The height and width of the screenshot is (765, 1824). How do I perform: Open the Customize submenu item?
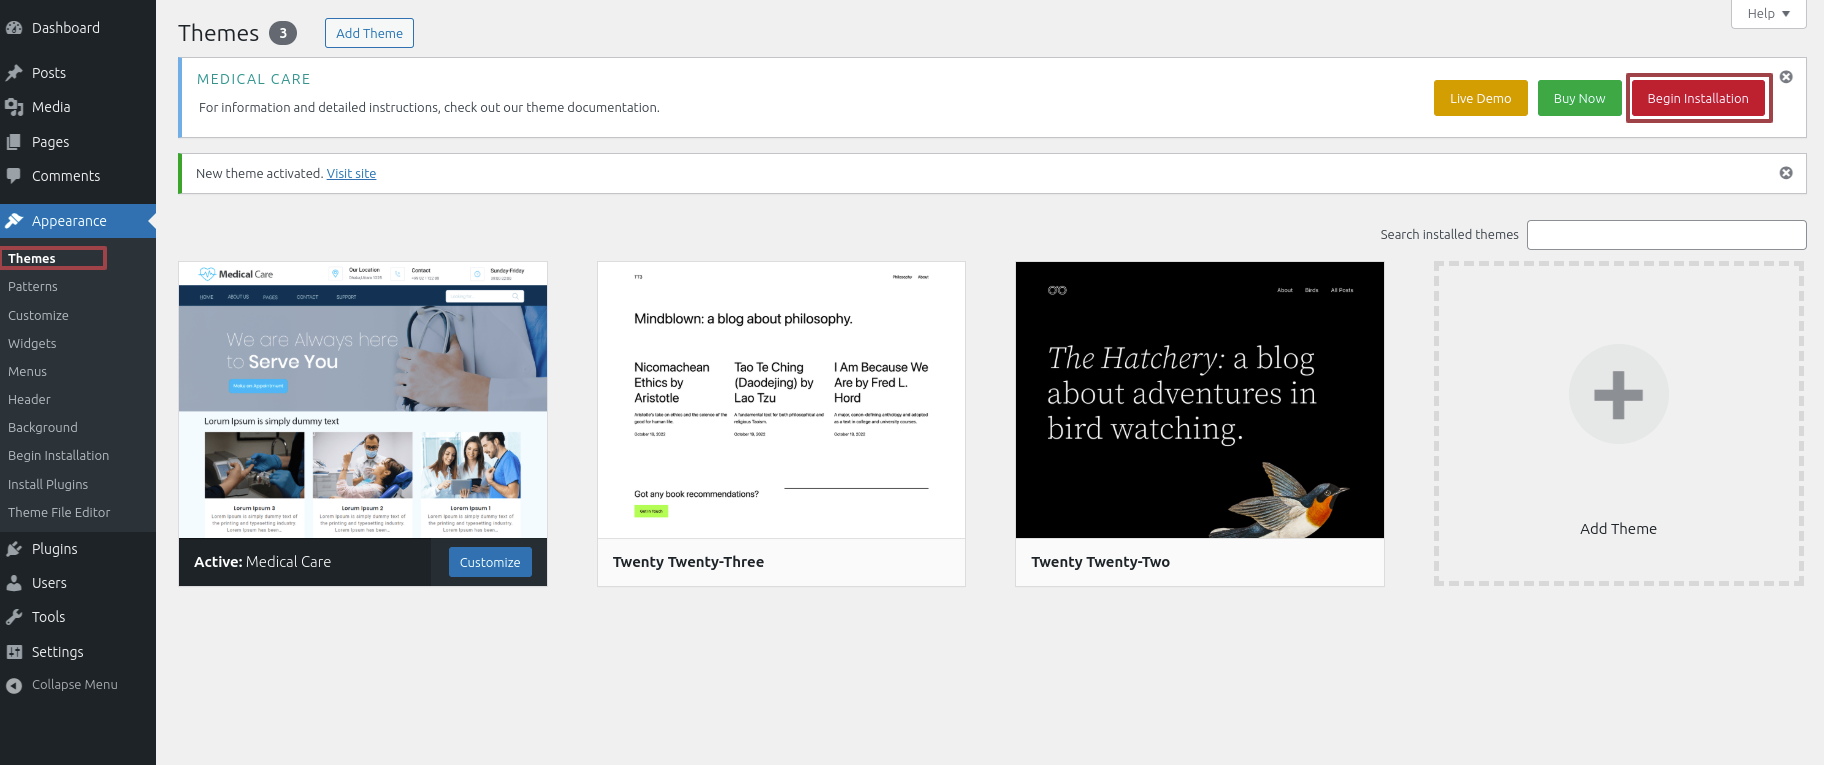(38, 316)
